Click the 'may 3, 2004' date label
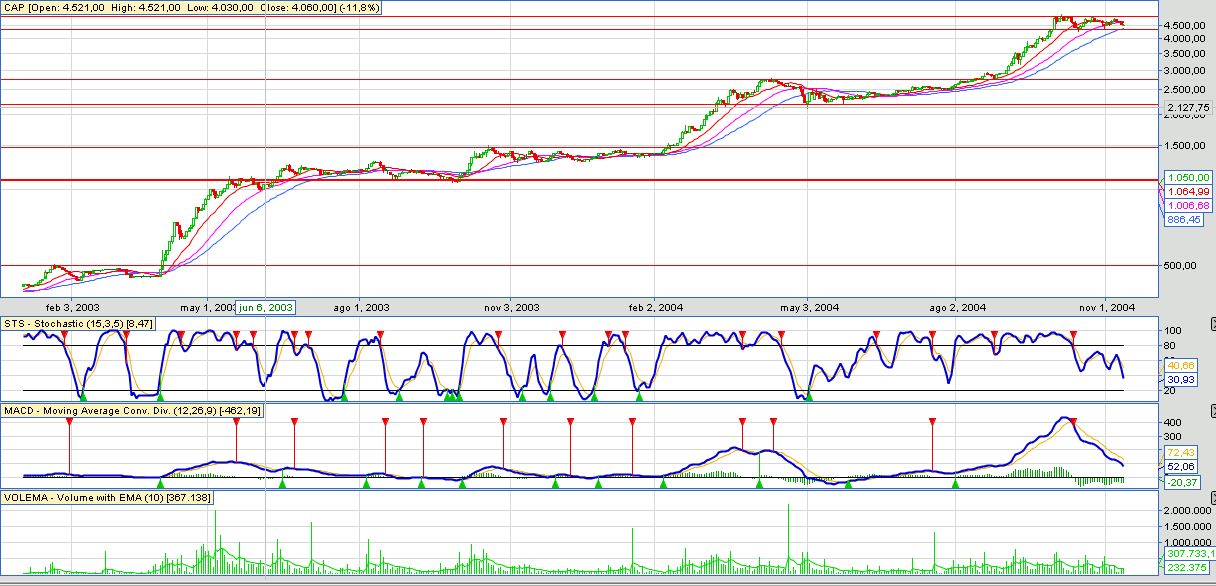 click(810, 307)
